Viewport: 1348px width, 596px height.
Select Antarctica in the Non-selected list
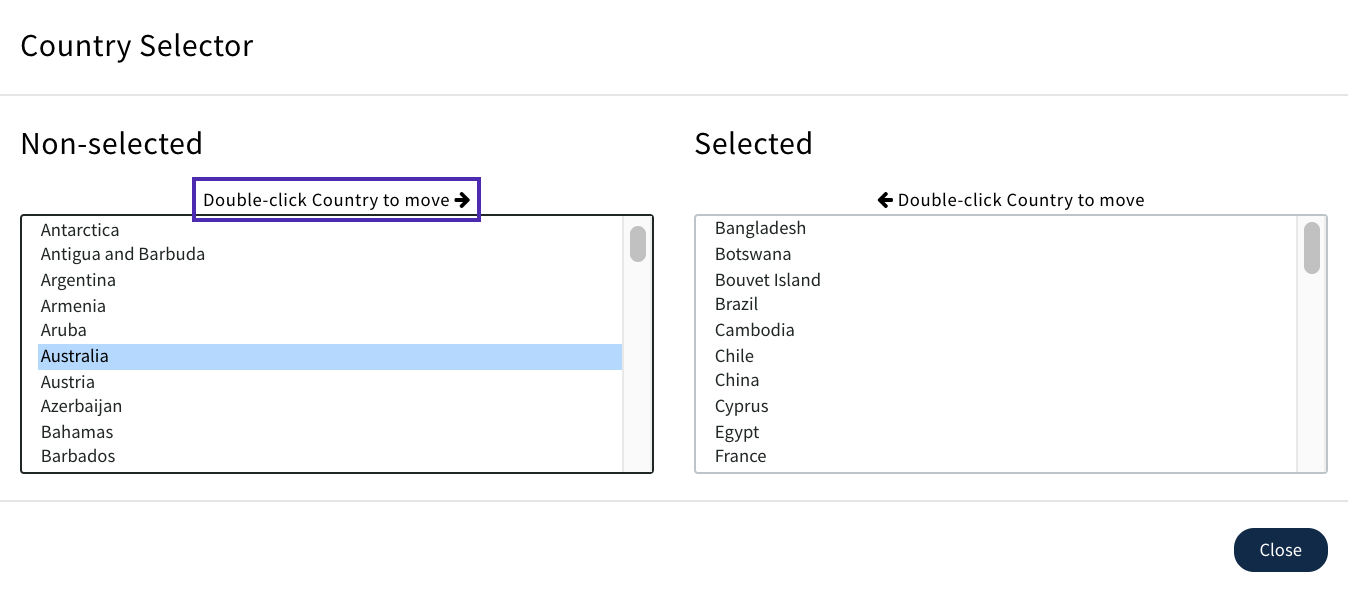[x=80, y=230]
